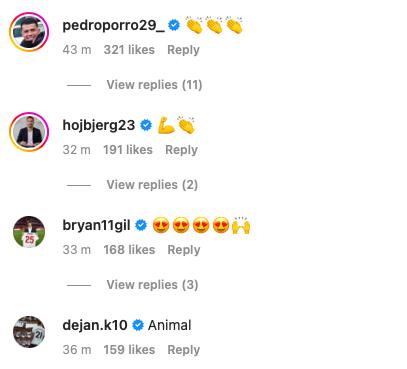Open hojbjerg23 username link
Image resolution: width=407 pixels, height=369 pixels.
(99, 125)
